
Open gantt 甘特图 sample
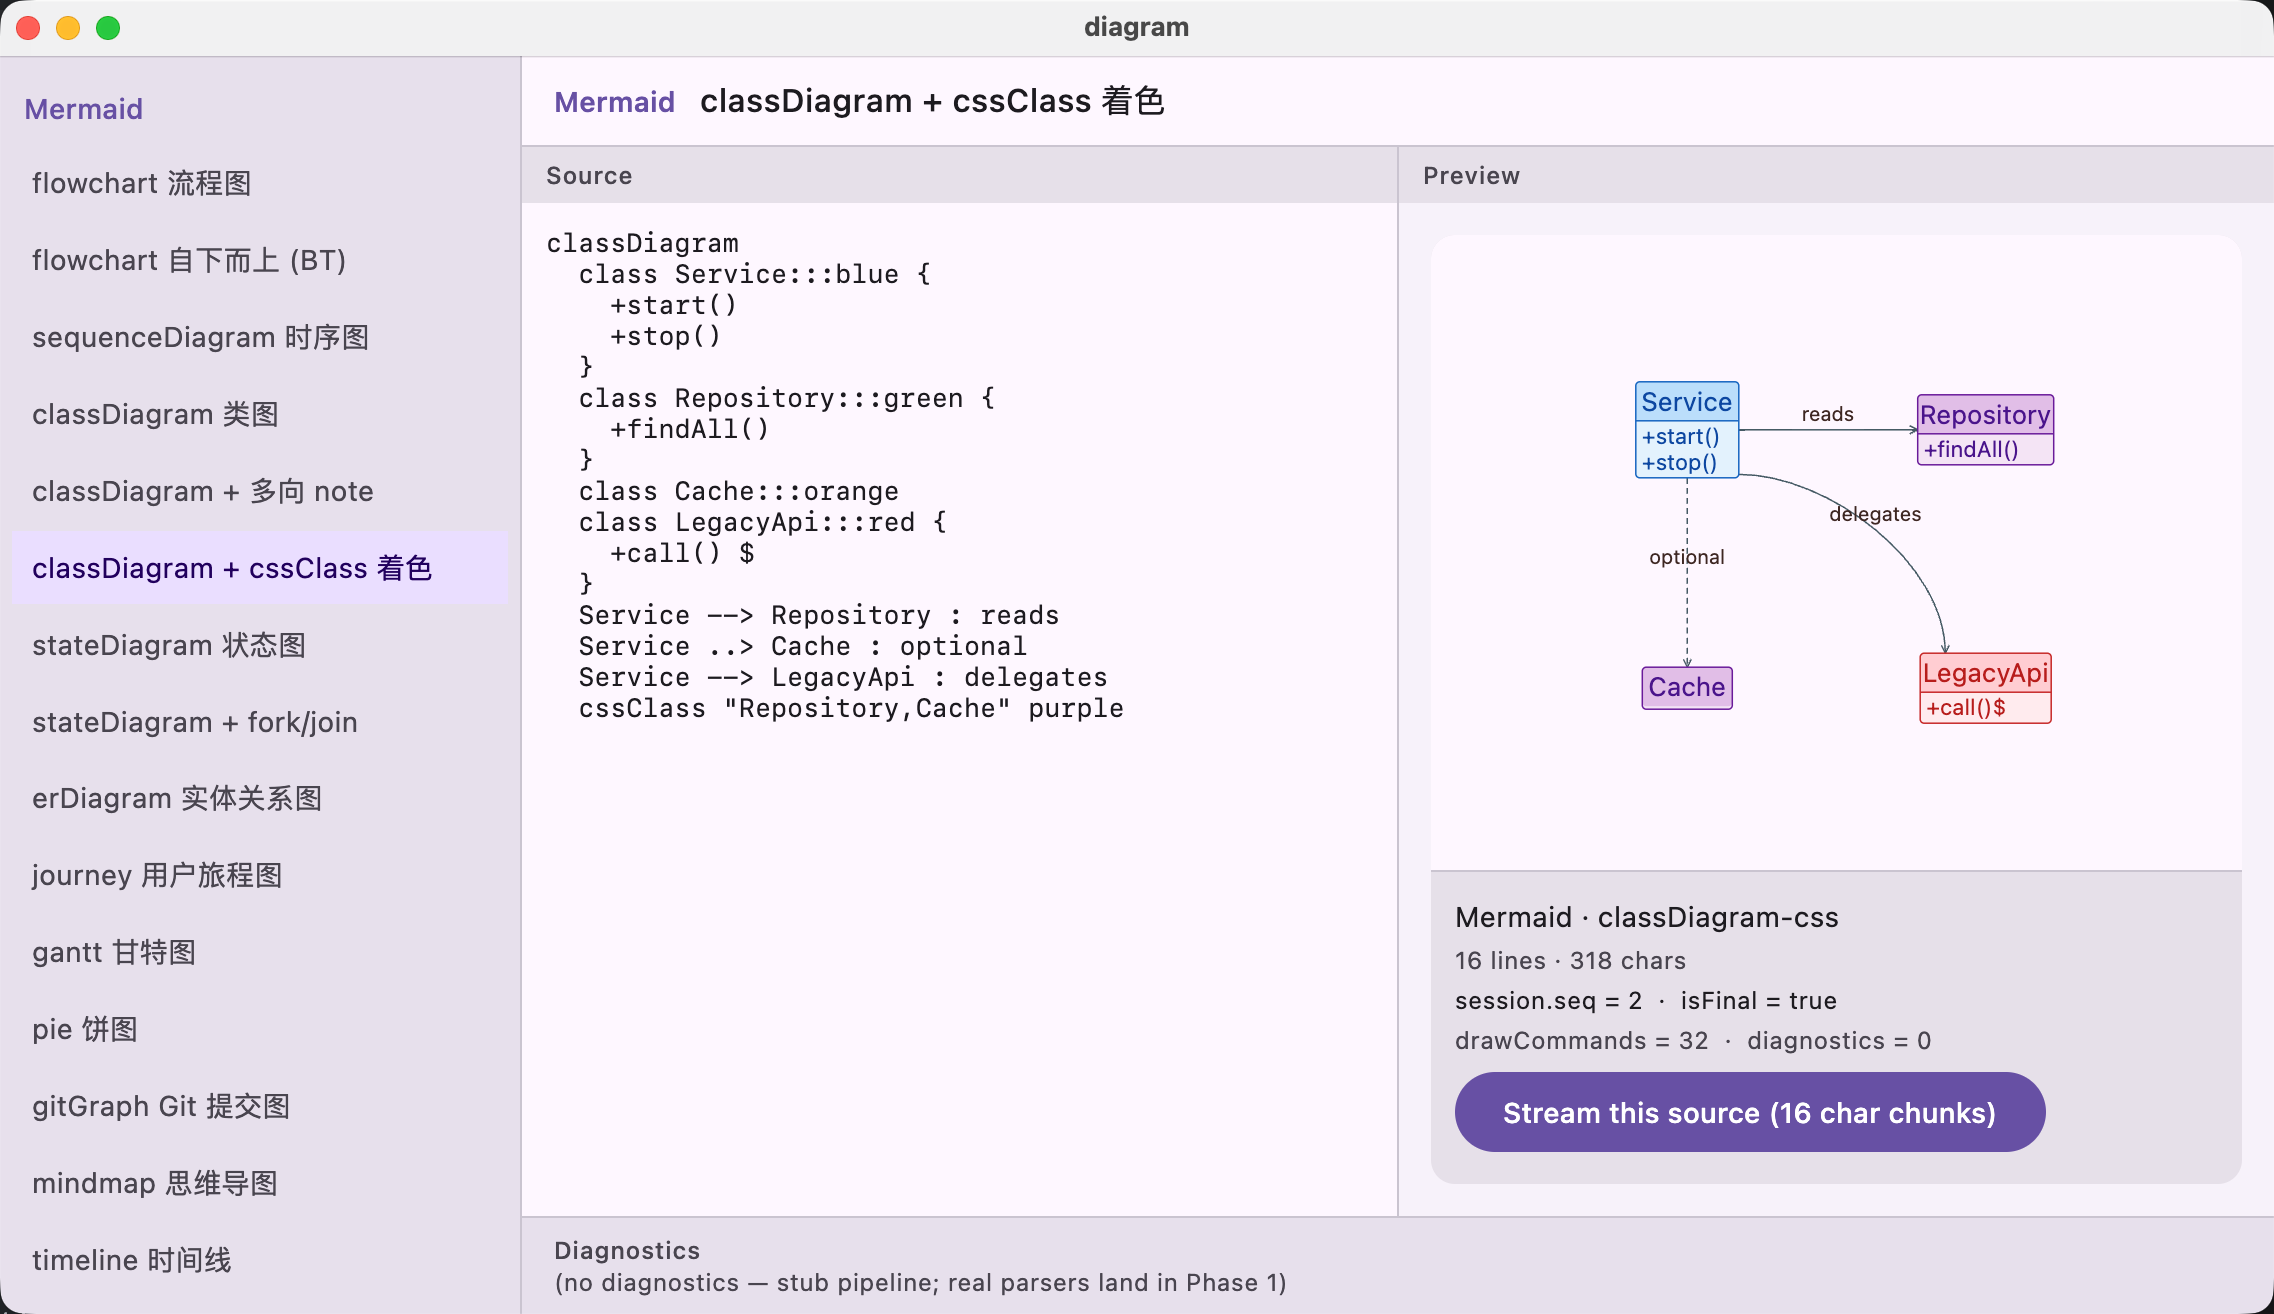[x=259, y=952]
